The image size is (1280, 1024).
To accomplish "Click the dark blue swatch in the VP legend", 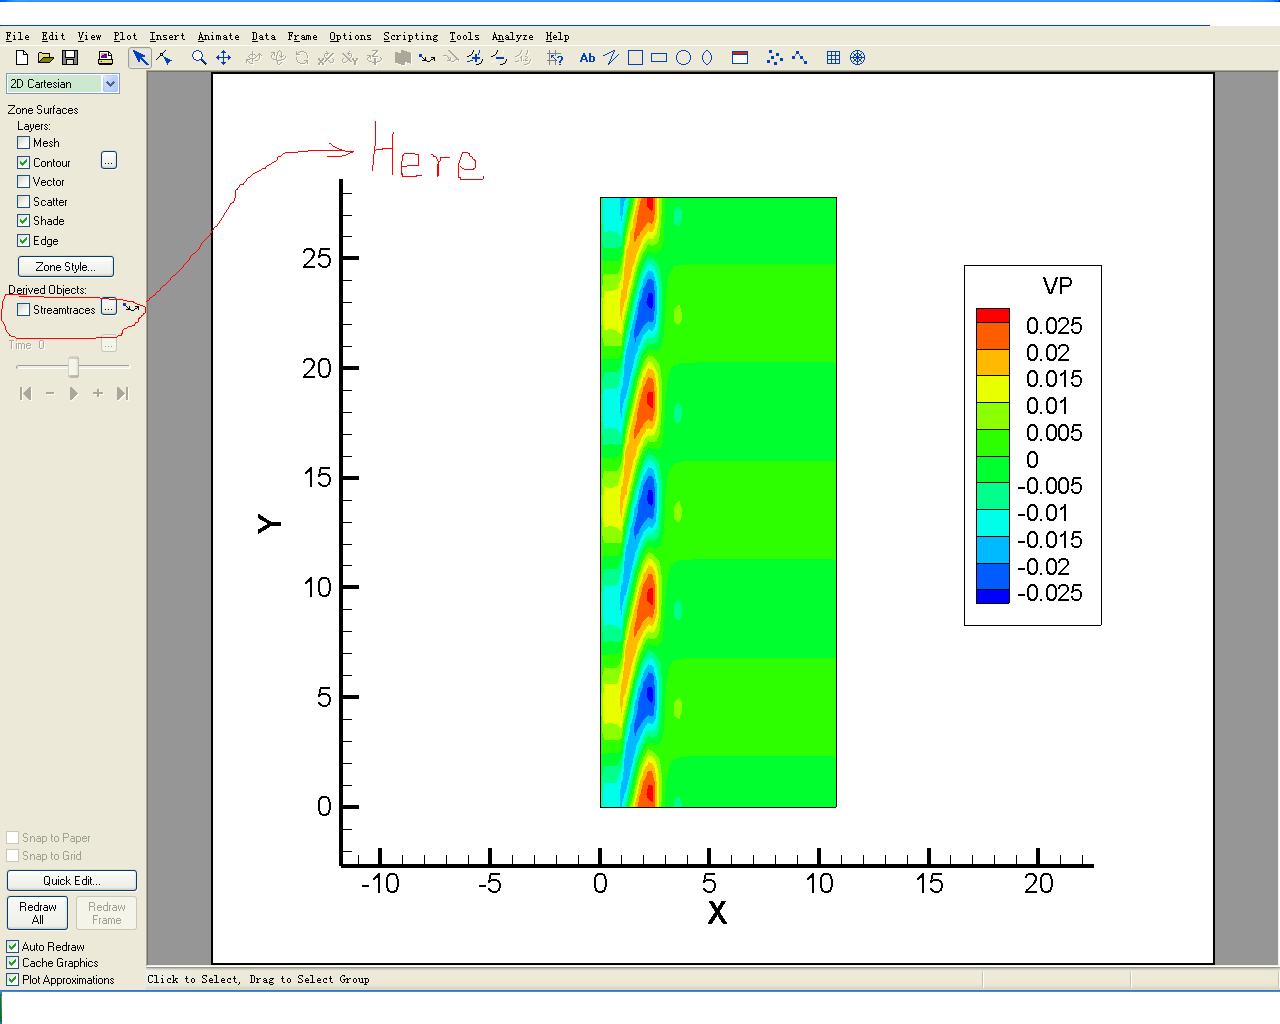I will point(993,596).
